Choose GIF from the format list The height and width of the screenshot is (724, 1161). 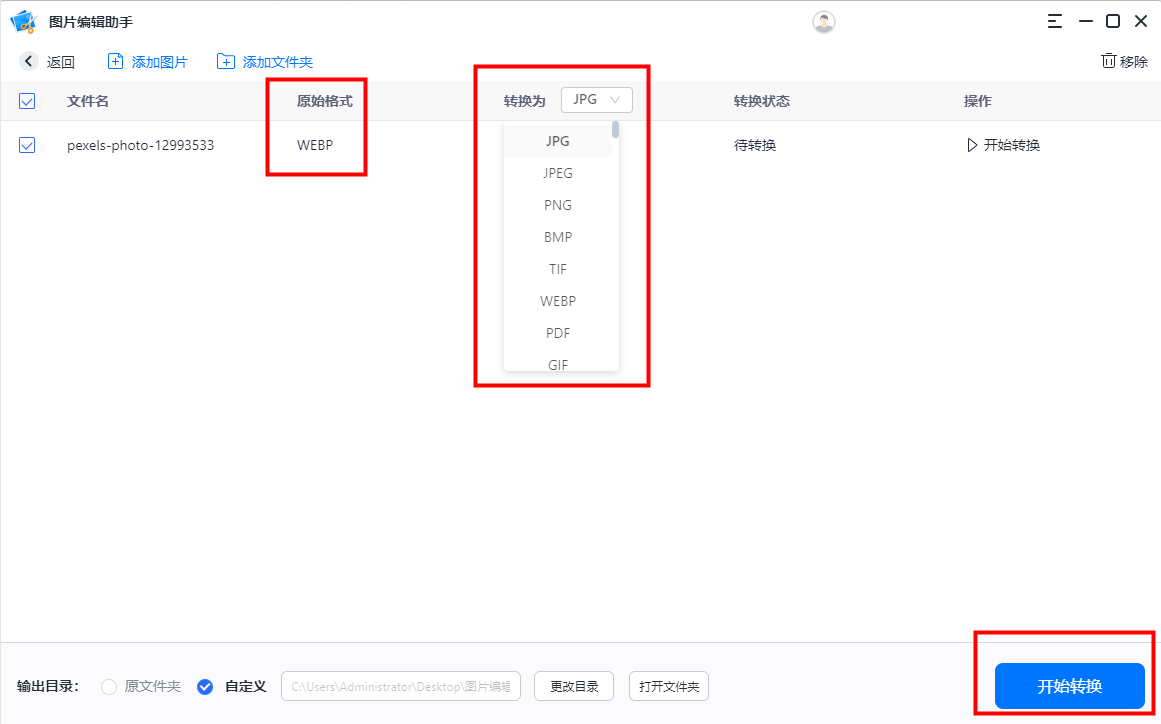click(x=558, y=363)
